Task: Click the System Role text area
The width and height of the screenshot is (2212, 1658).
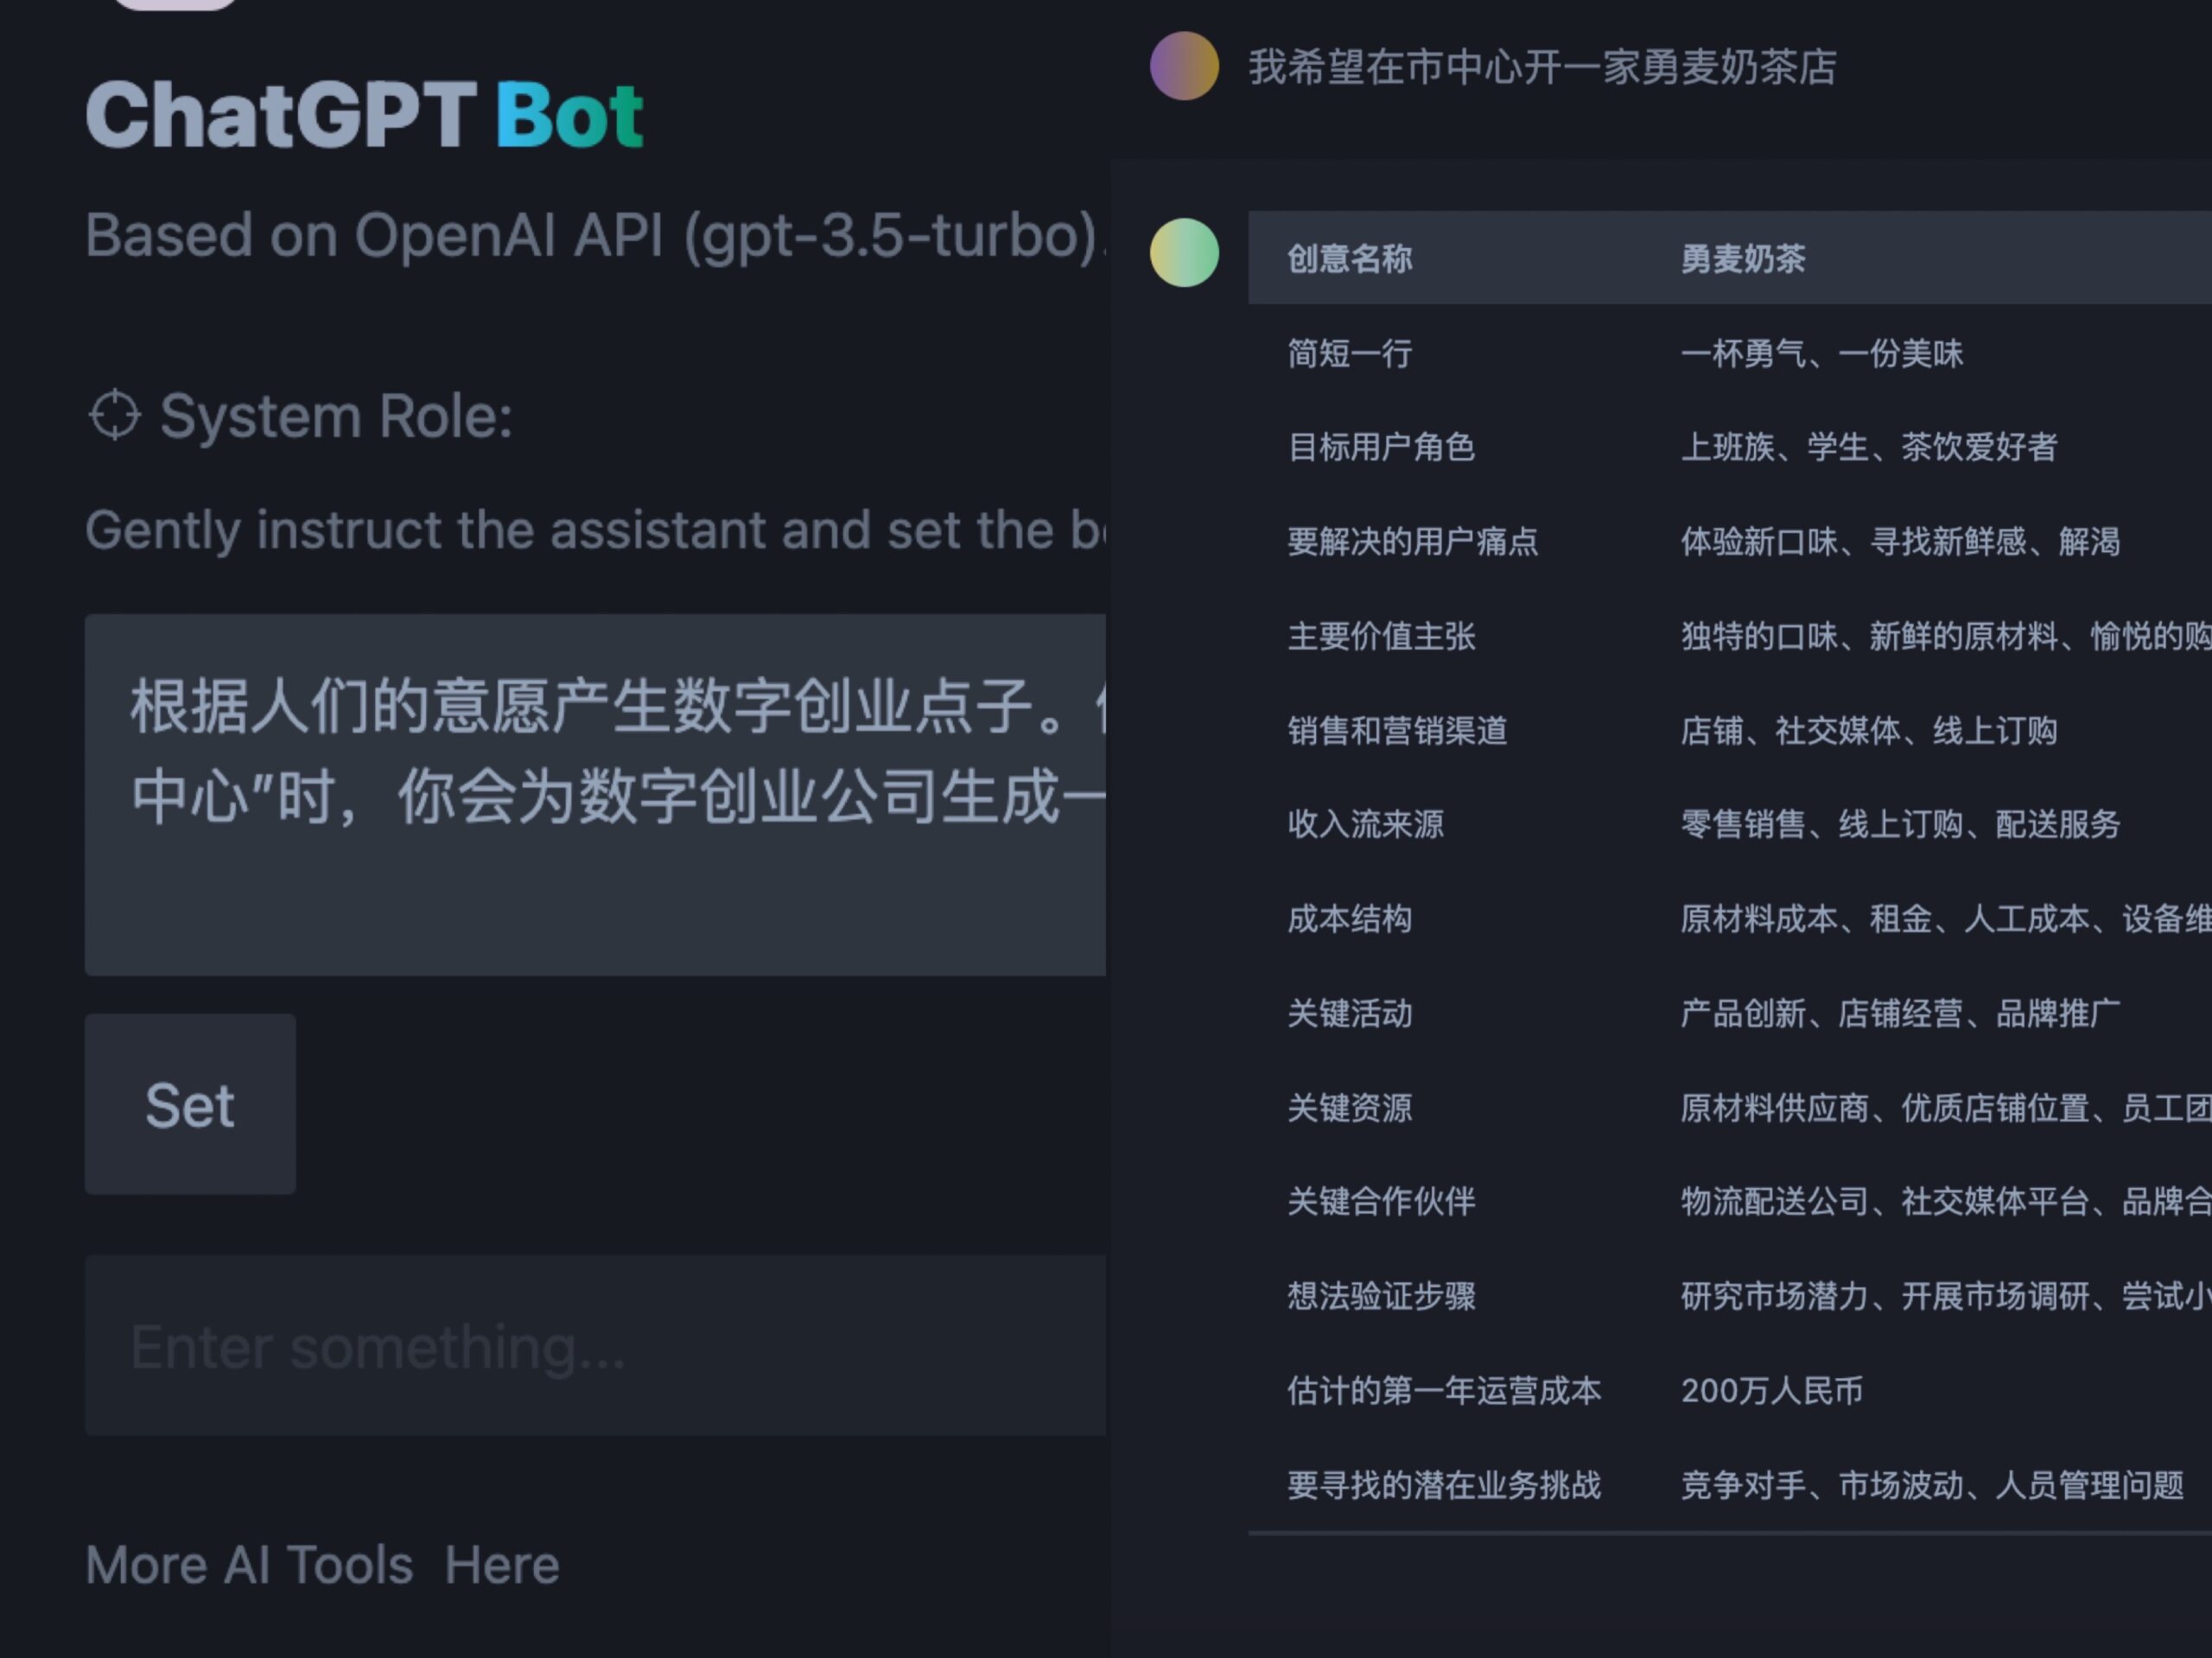Action: point(596,795)
